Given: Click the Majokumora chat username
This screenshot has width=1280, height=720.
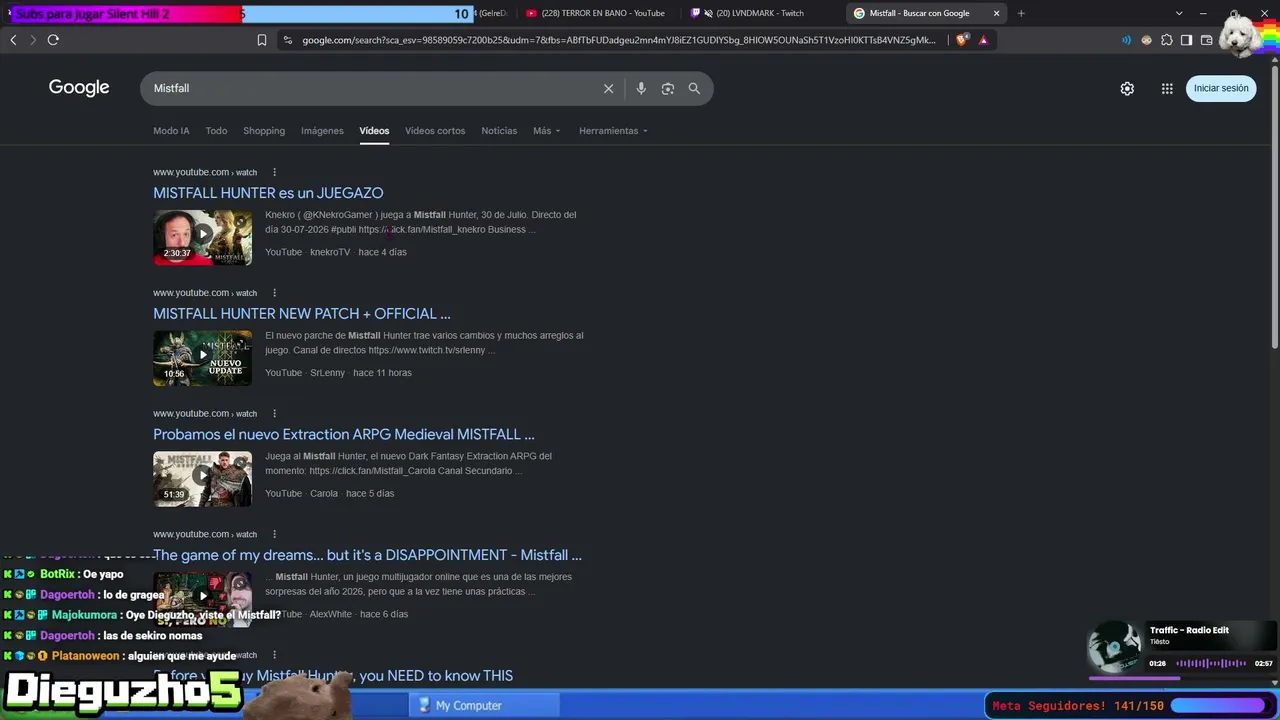Looking at the screenshot, I should 84,615.
